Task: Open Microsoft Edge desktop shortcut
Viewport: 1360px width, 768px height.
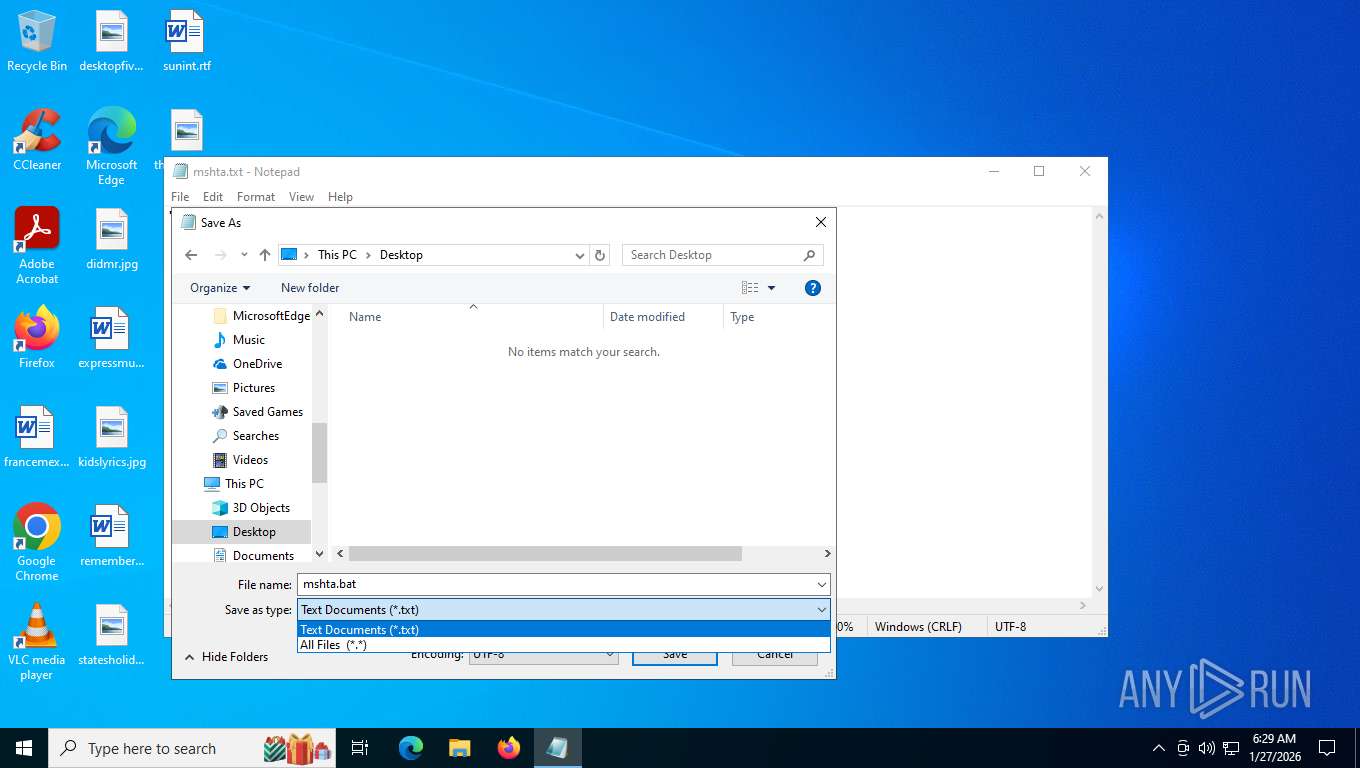Action: [x=111, y=147]
